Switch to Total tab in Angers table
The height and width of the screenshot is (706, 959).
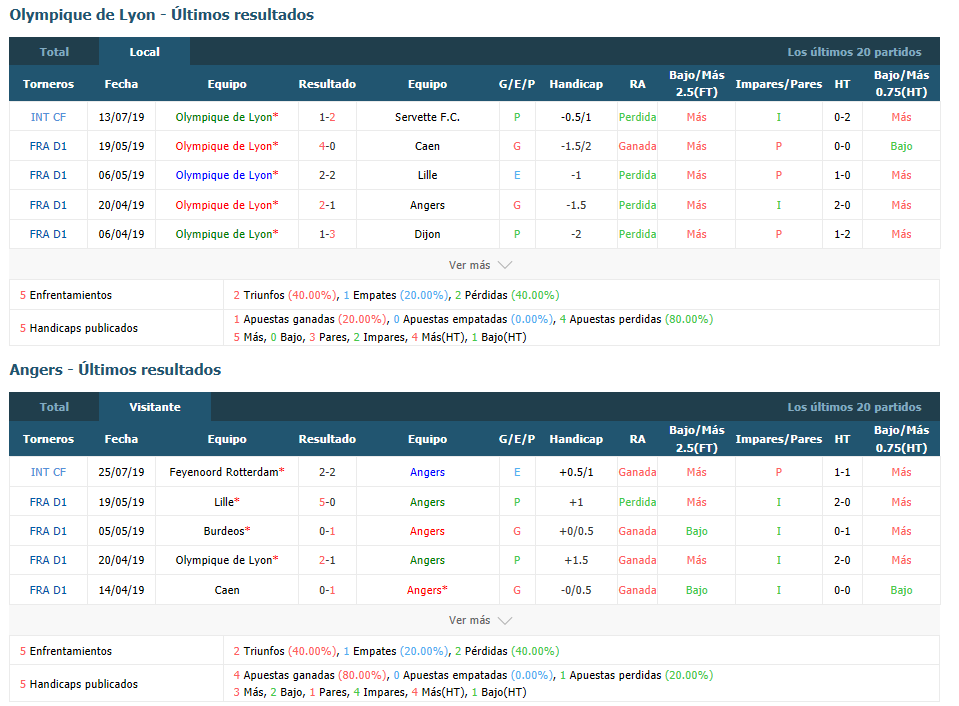click(54, 407)
